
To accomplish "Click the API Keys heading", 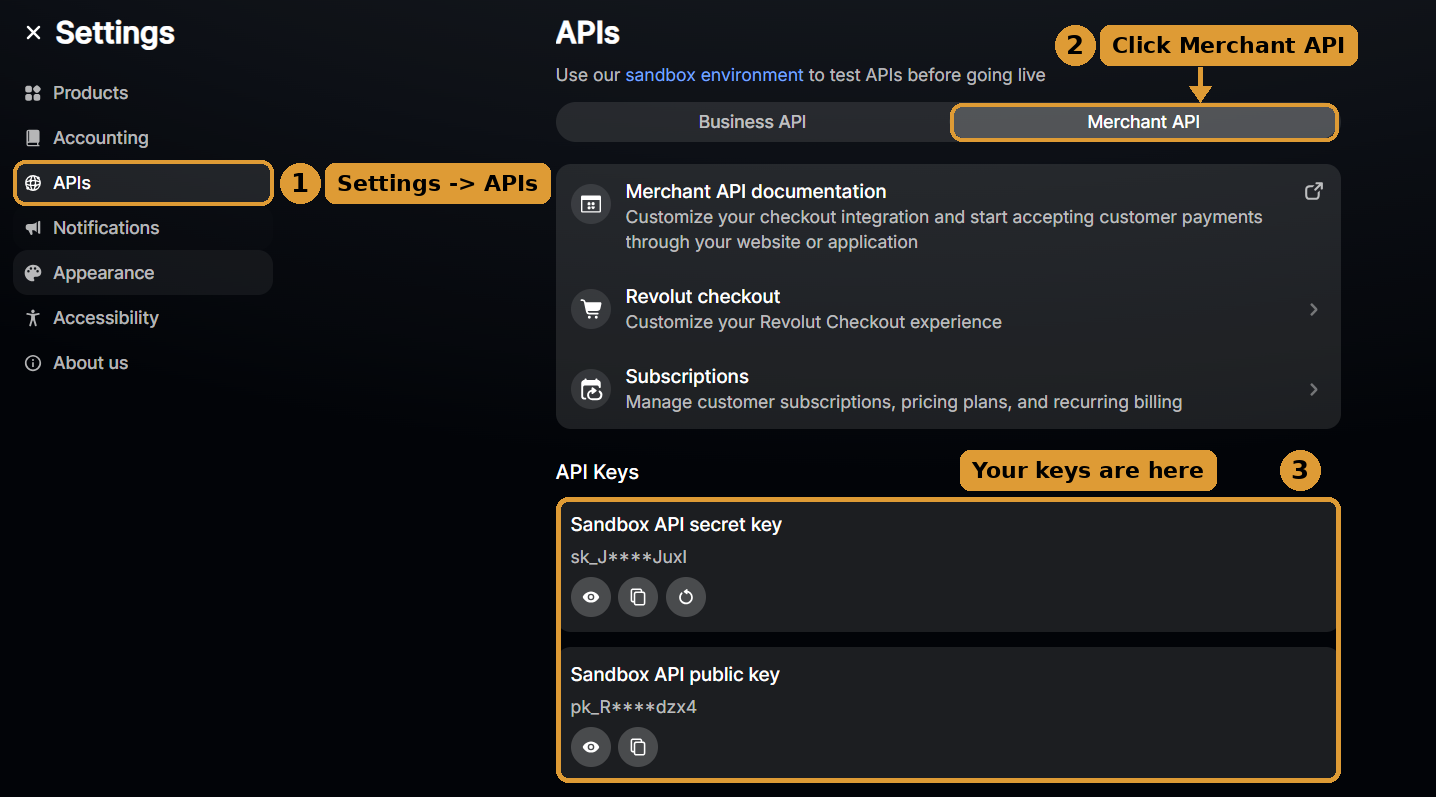I will click(597, 472).
